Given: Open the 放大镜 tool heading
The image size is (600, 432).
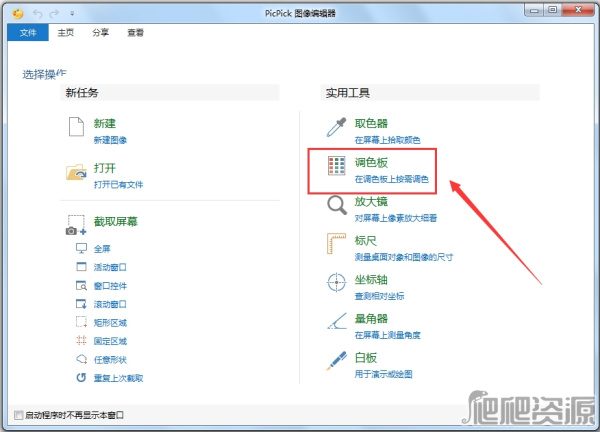Looking at the screenshot, I should point(371,201).
